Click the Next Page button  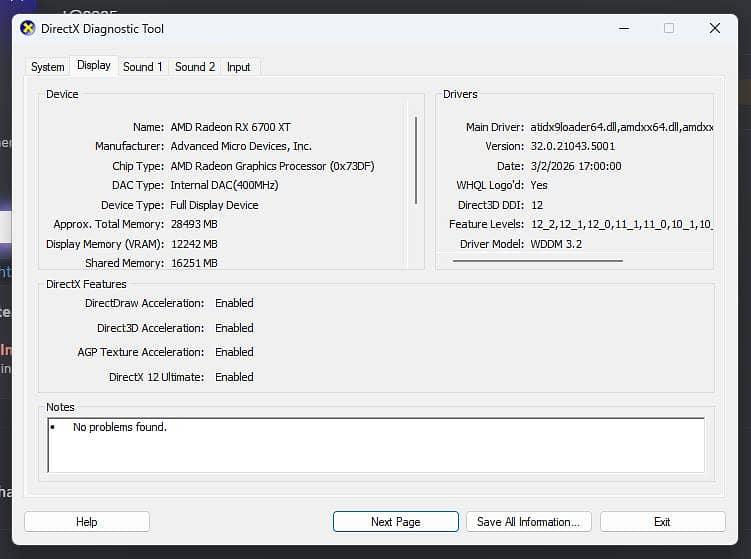click(396, 522)
